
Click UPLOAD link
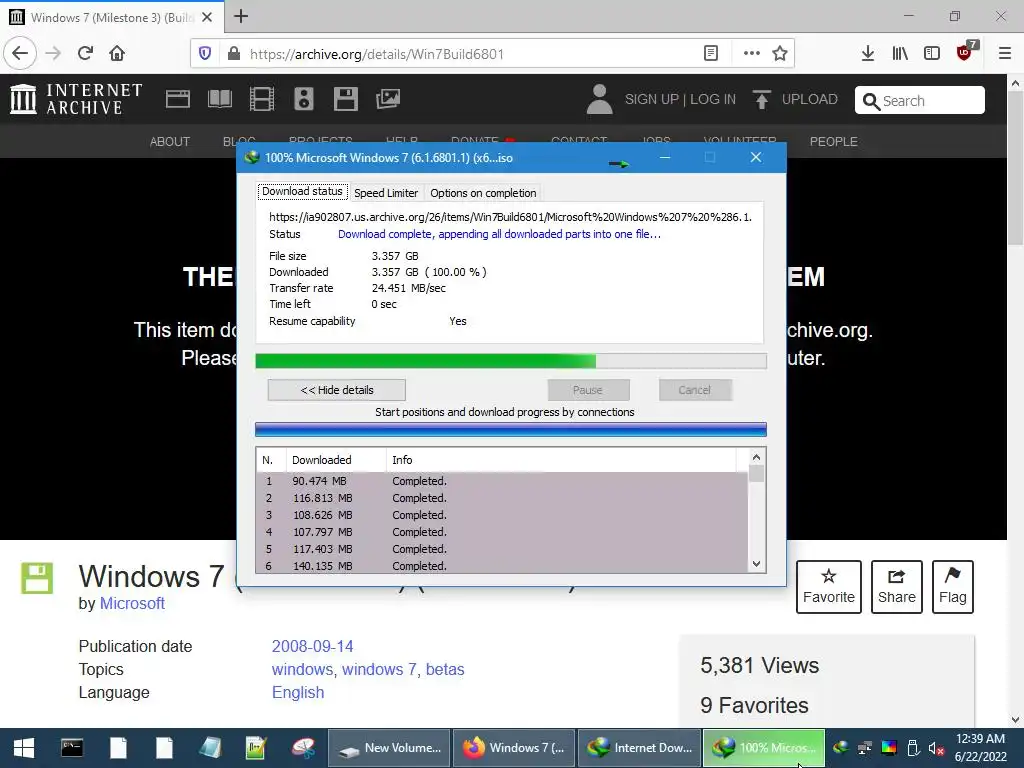[x=810, y=99]
